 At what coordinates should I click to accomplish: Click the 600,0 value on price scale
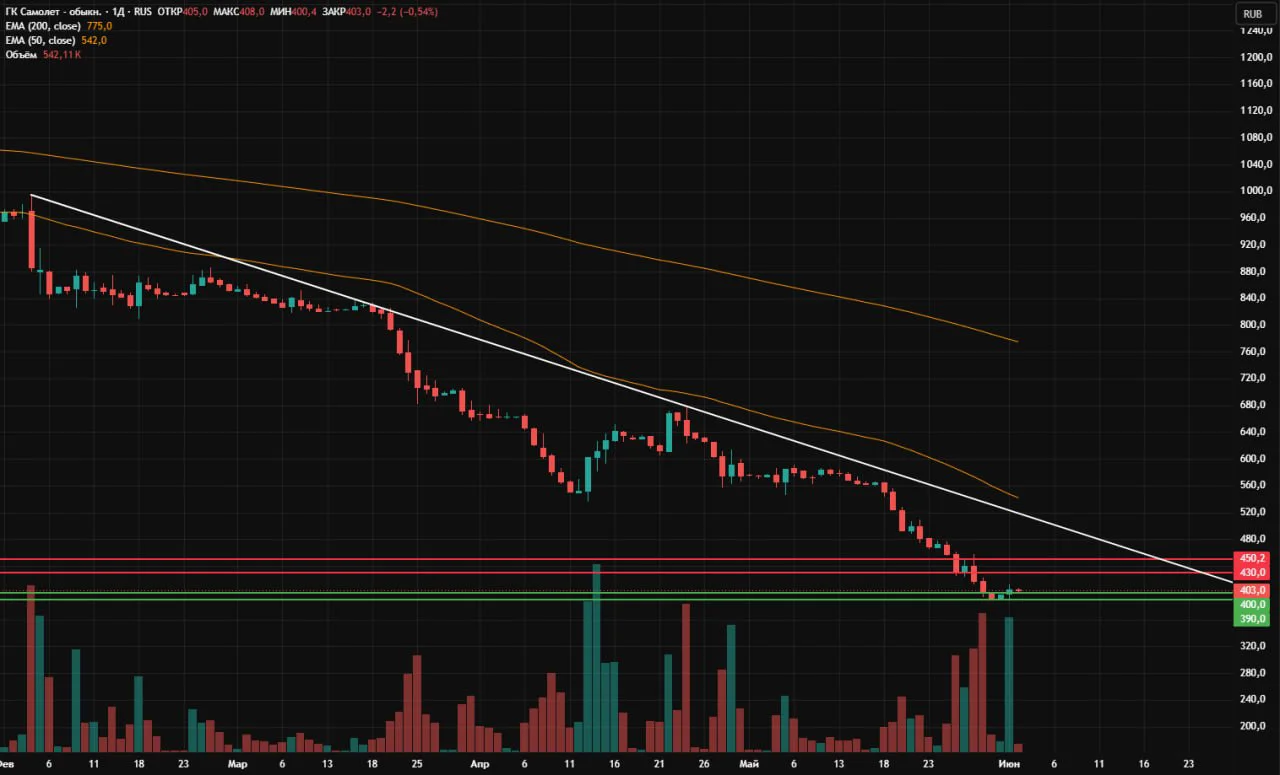(x=1255, y=458)
